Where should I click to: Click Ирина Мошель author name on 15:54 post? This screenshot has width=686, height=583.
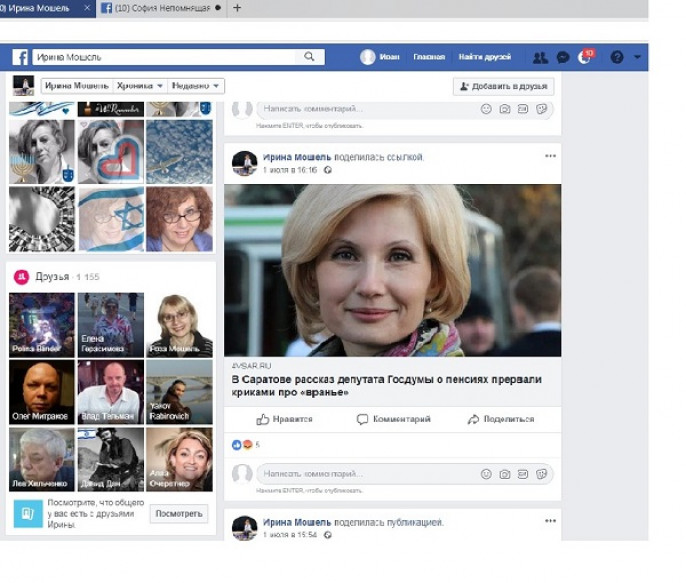297,522
